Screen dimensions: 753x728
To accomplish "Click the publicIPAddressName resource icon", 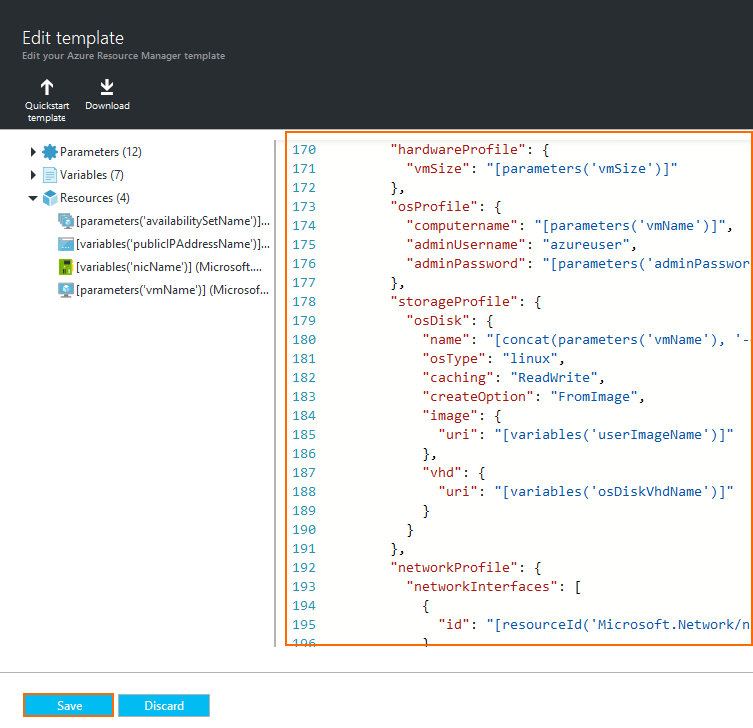I will click(x=65, y=244).
